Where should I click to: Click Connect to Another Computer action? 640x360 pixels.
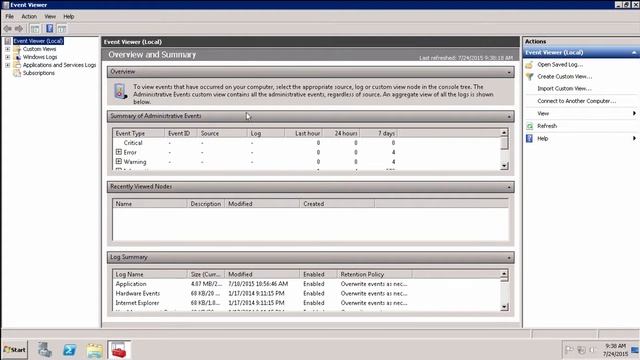click(576, 101)
